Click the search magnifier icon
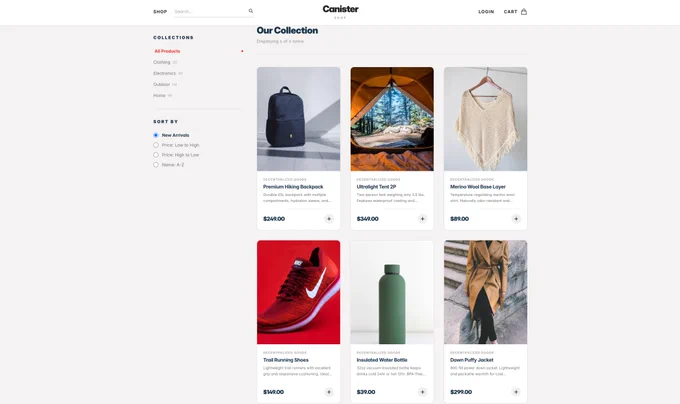The image size is (680, 404). click(x=251, y=11)
